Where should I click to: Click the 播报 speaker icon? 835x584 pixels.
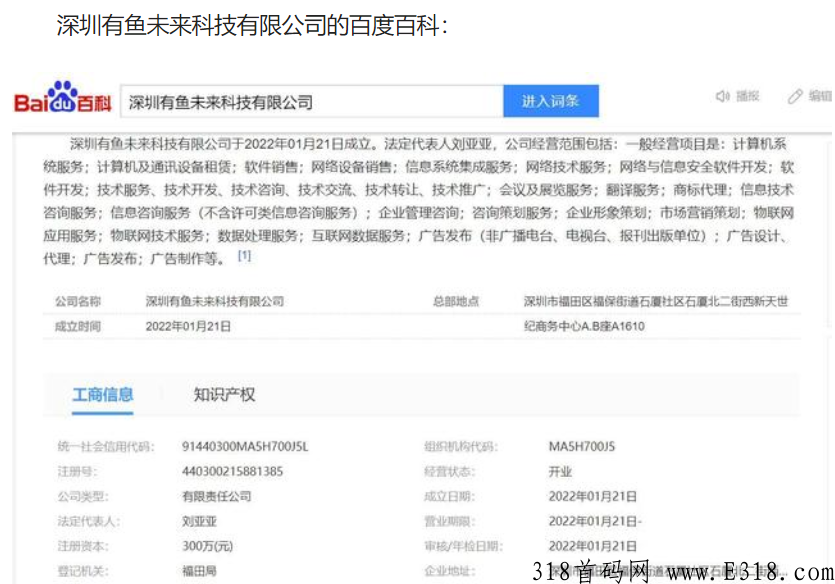tap(722, 96)
